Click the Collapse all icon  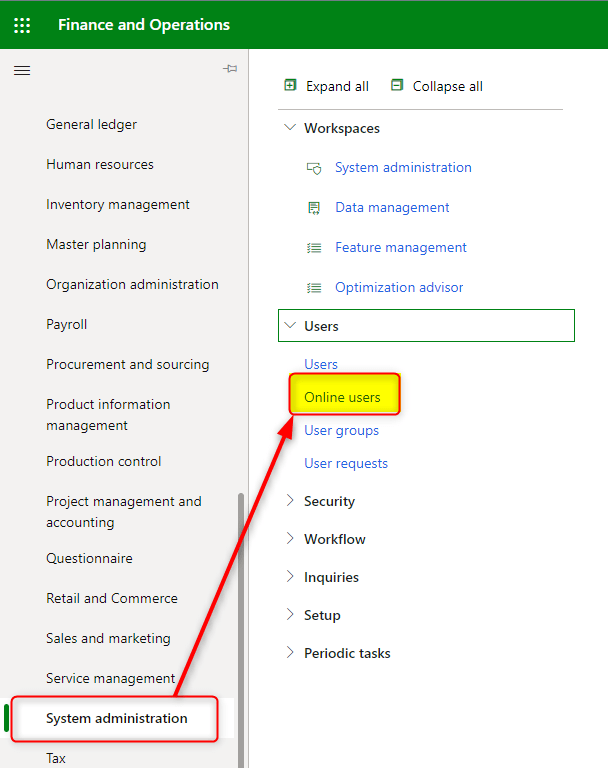click(397, 86)
